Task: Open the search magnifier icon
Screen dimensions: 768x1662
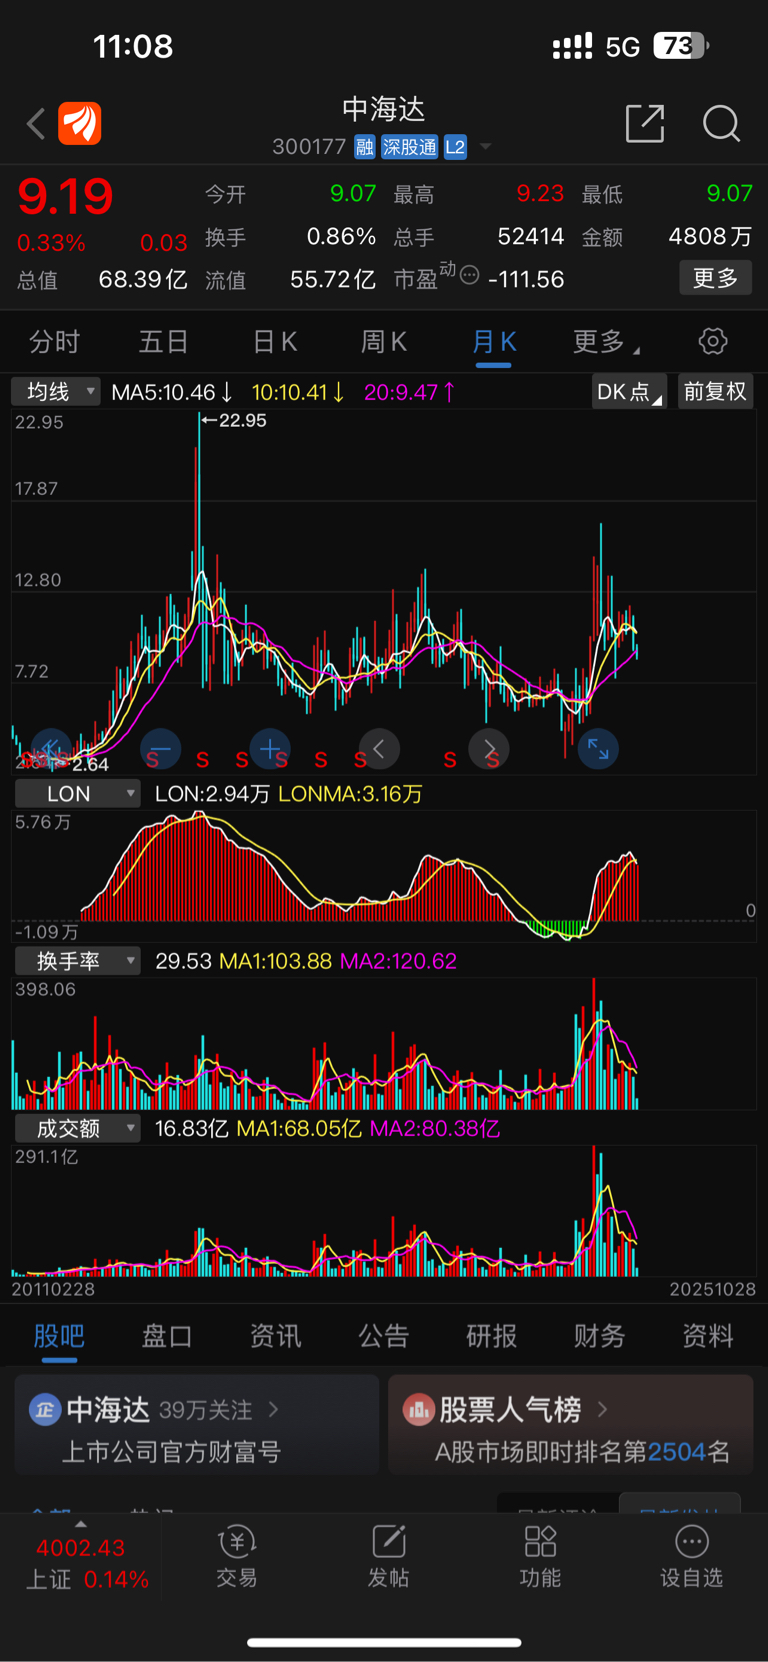Action: (721, 124)
